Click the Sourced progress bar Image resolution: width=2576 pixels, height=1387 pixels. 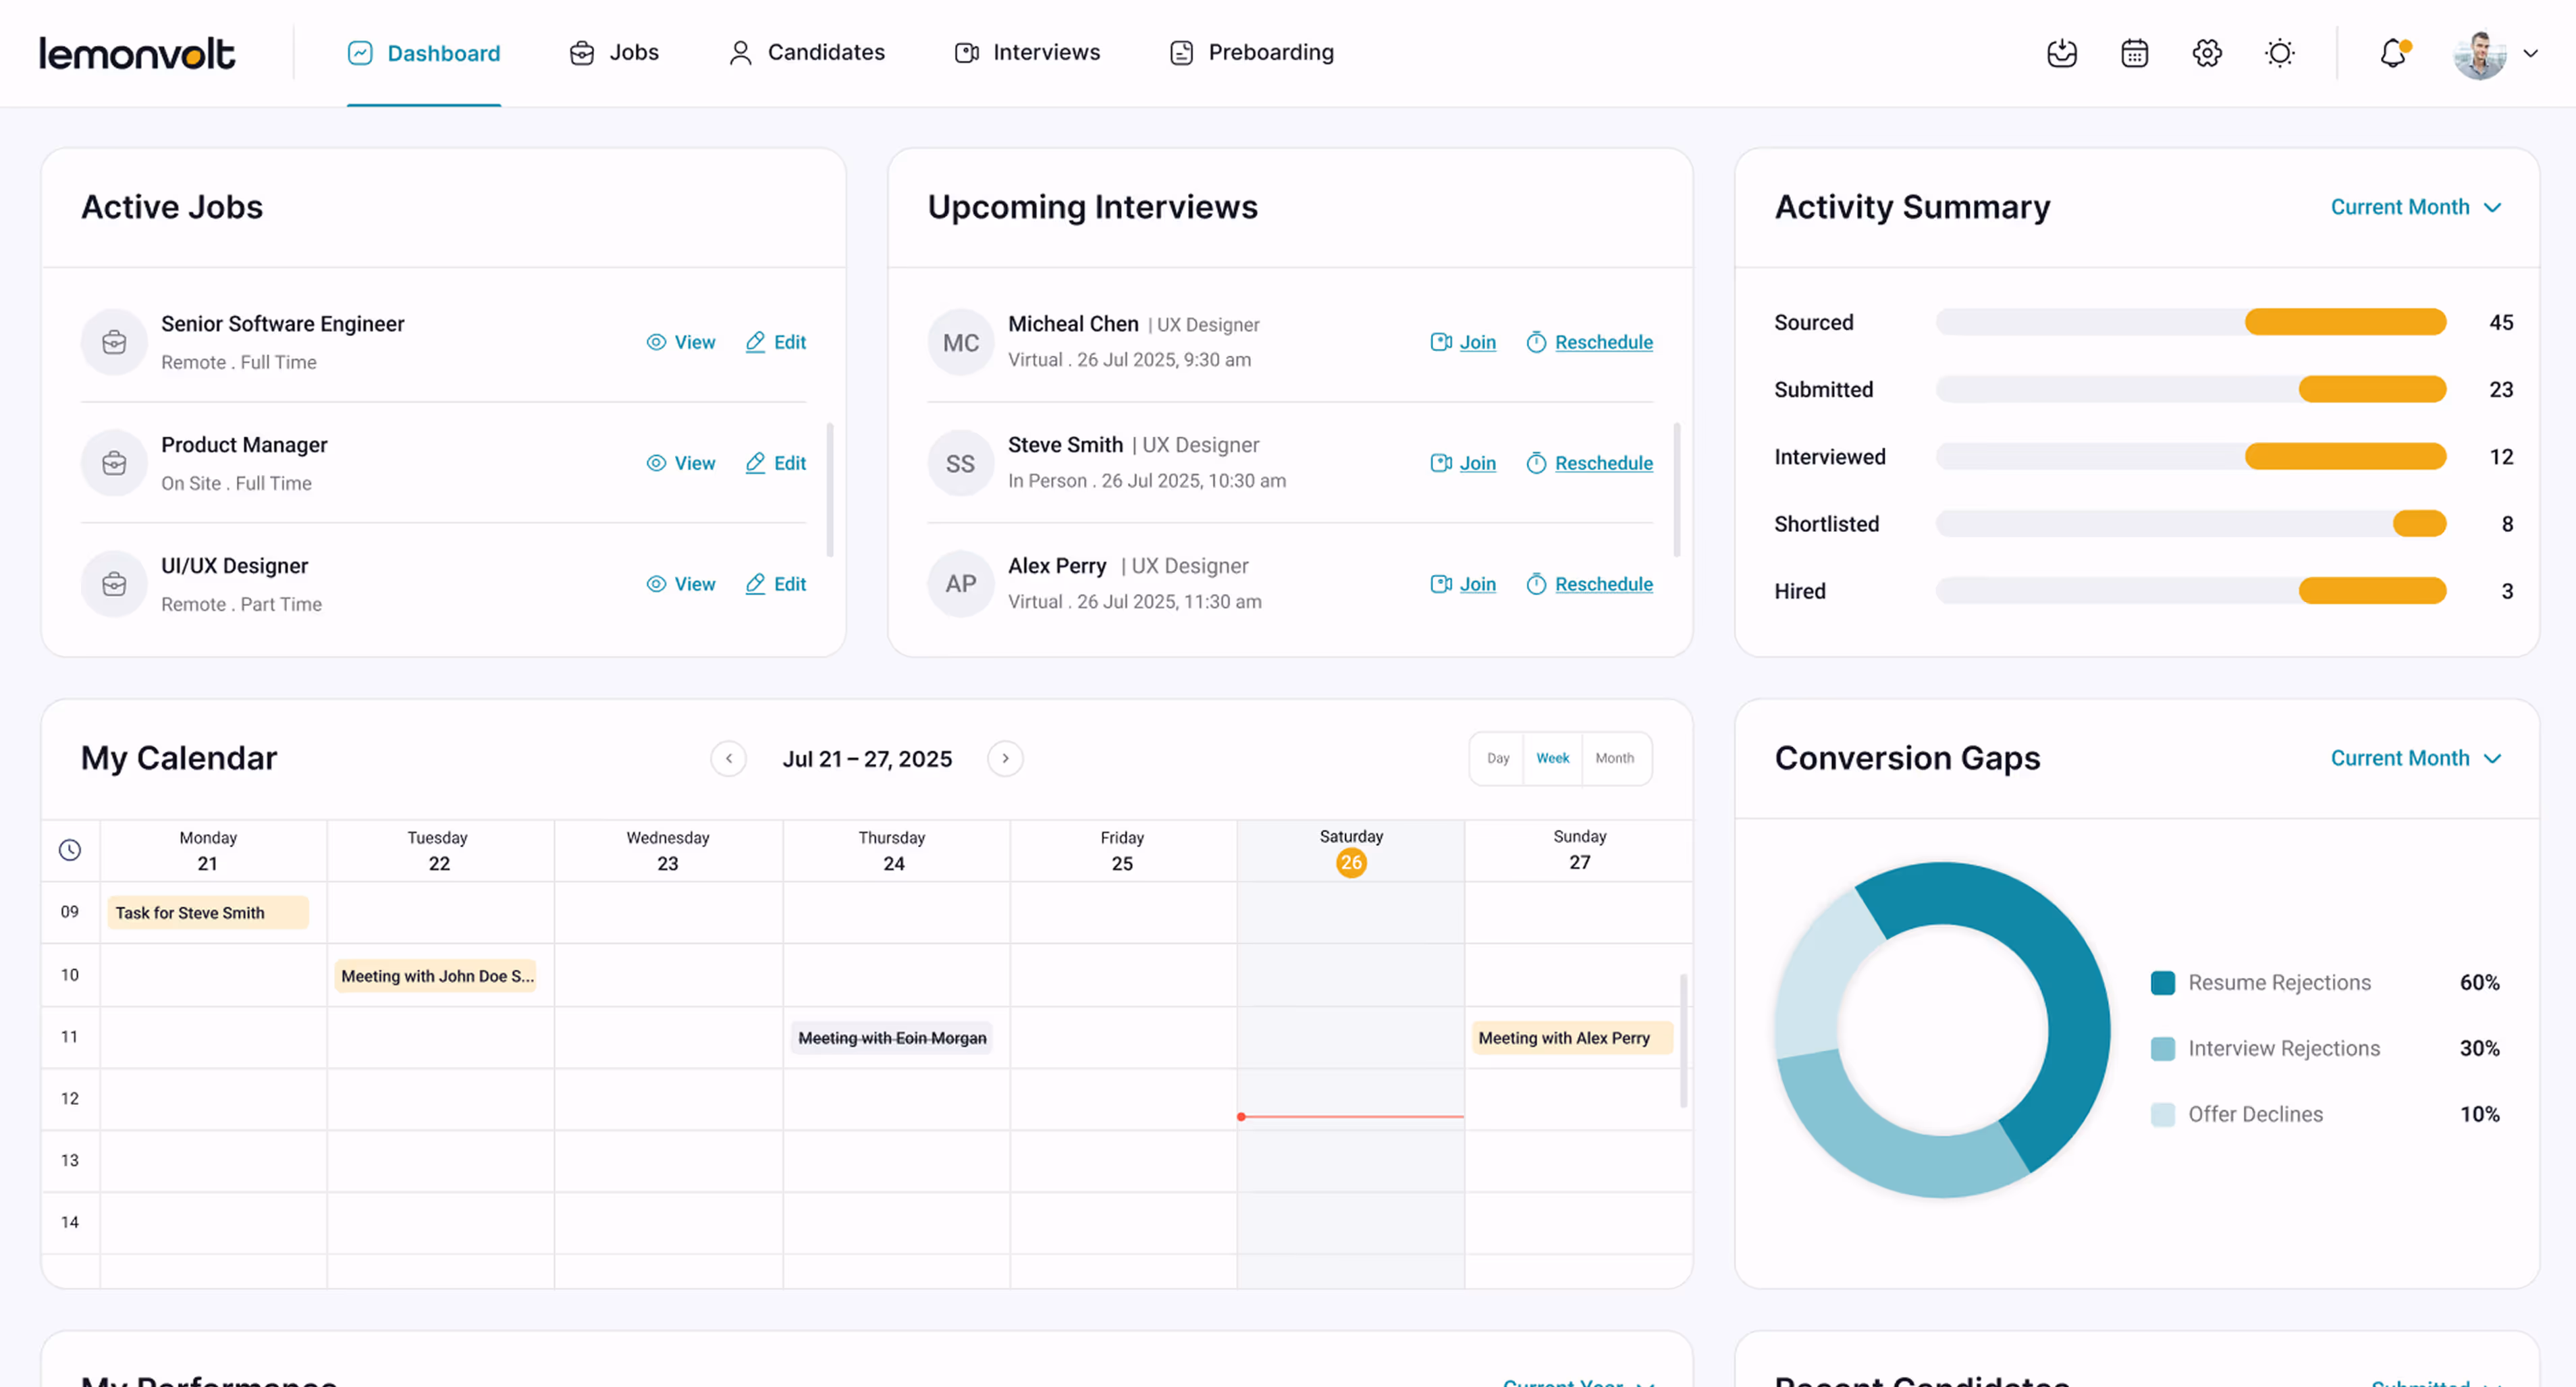tap(2190, 322)
